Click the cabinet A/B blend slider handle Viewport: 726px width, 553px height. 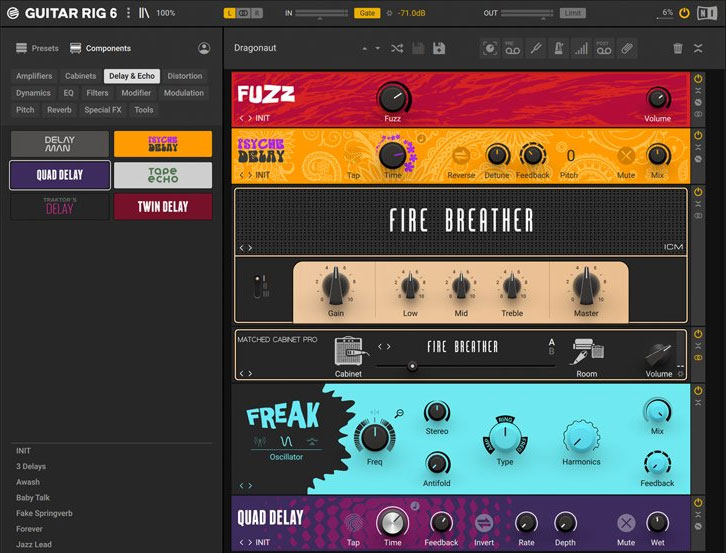[412, 366]
